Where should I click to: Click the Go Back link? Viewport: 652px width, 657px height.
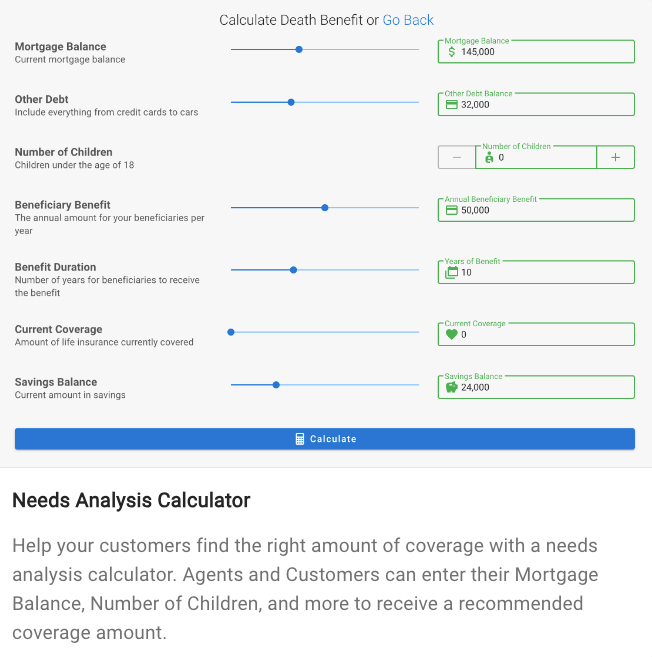pyautogui.click(x=408, y=20)
